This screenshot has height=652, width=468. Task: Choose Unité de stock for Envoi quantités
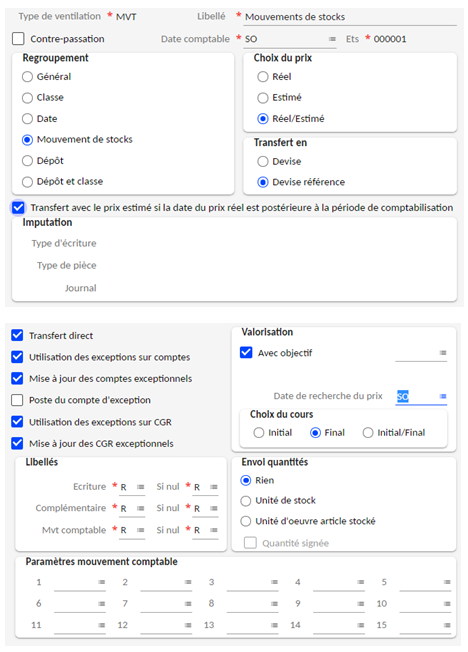(246, 501)
